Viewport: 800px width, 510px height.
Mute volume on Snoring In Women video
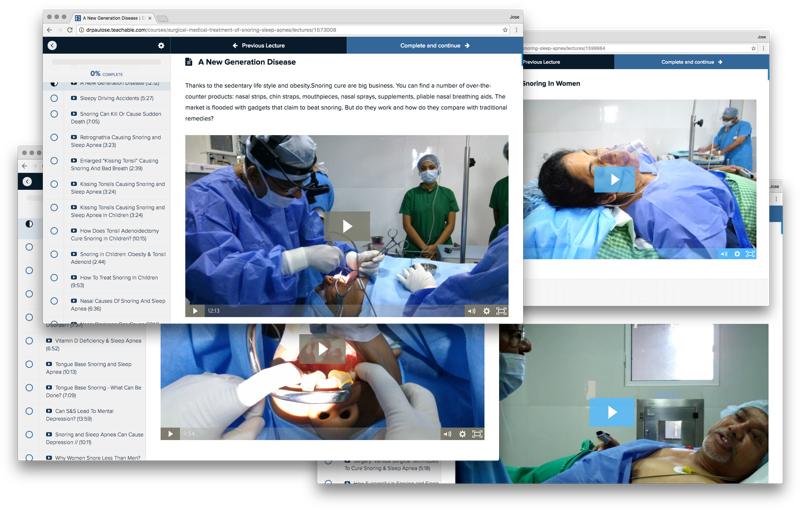(724, 253)
